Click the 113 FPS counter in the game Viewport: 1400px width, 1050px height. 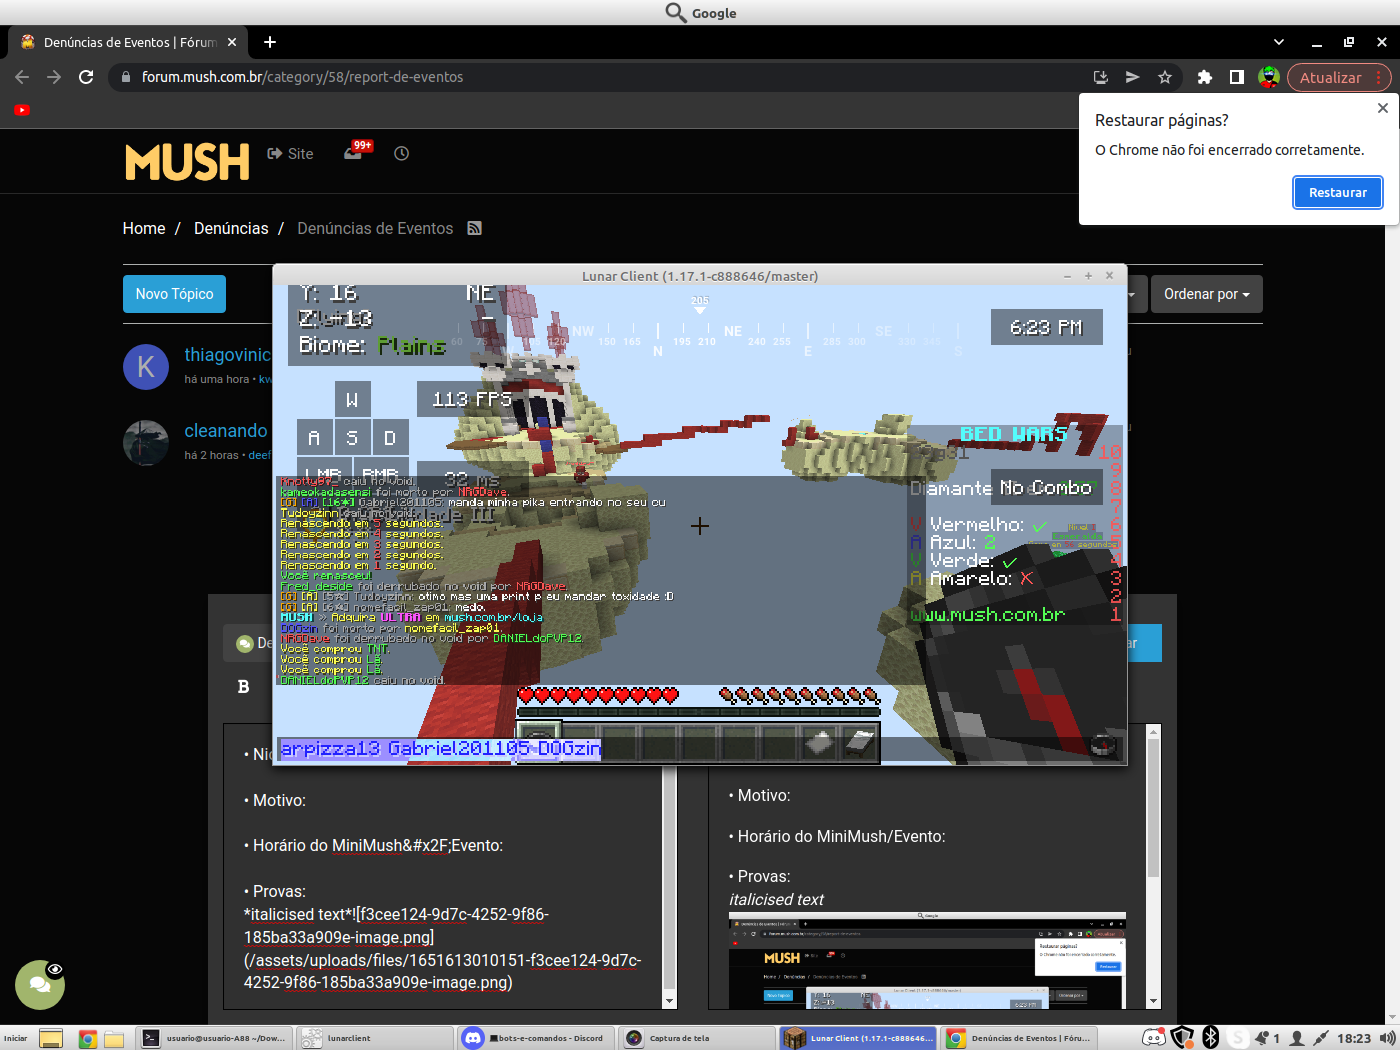click(472, 399)
